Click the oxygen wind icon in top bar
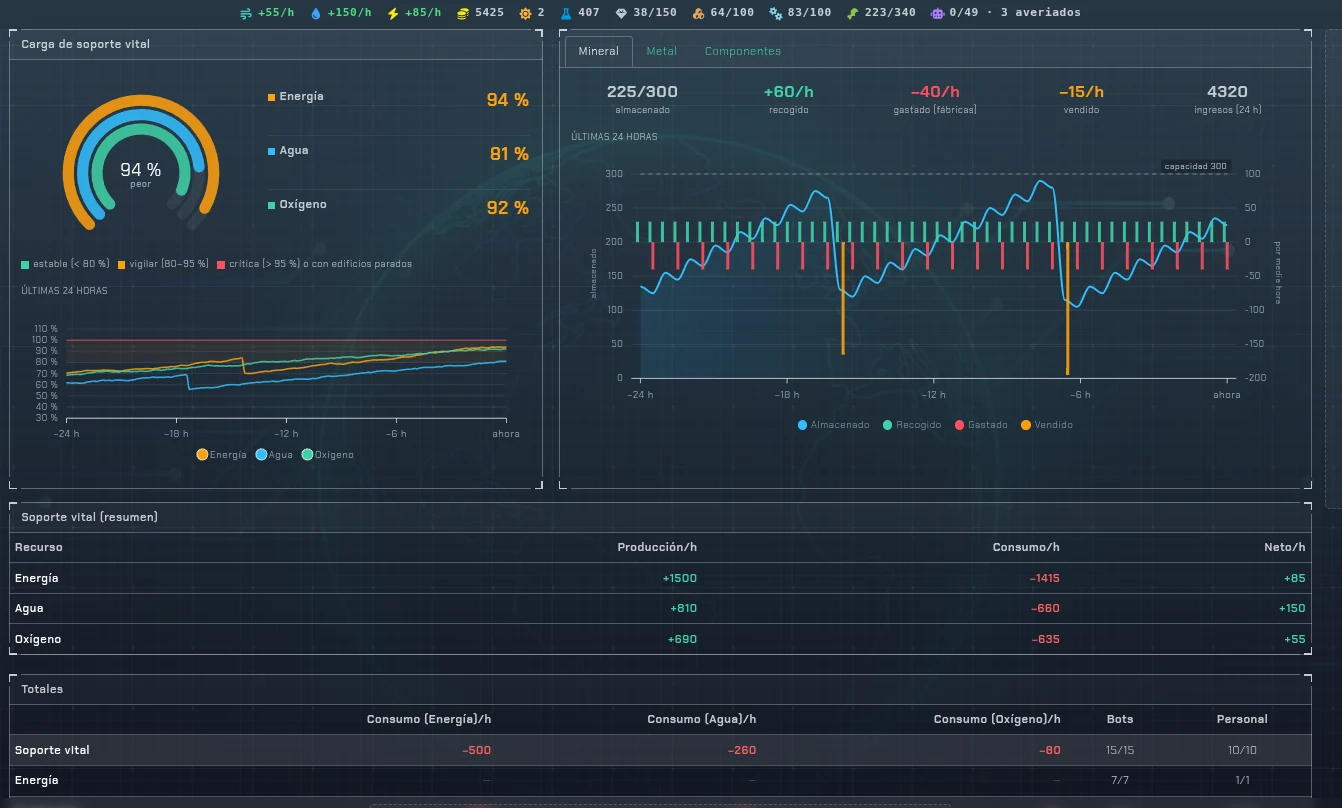The width and height of the screenshot is (1342, 808). (x=246, y=13)
